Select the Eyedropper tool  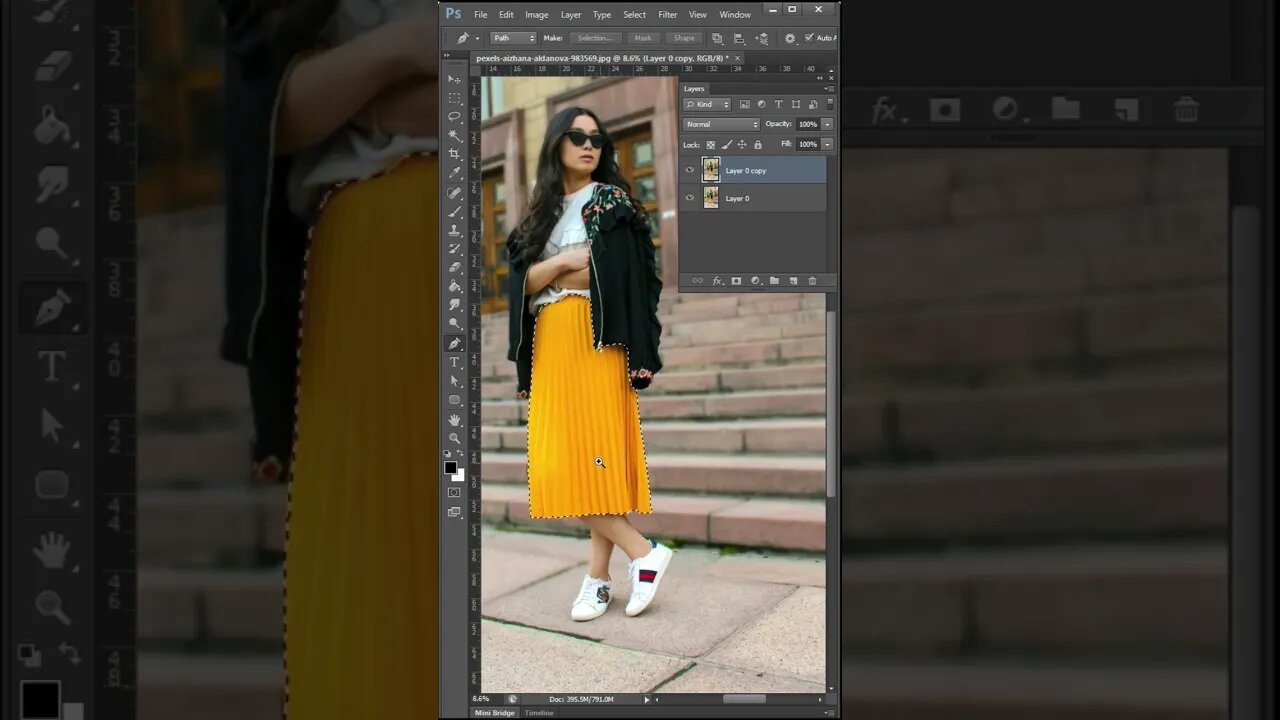[x=454, y=173]
